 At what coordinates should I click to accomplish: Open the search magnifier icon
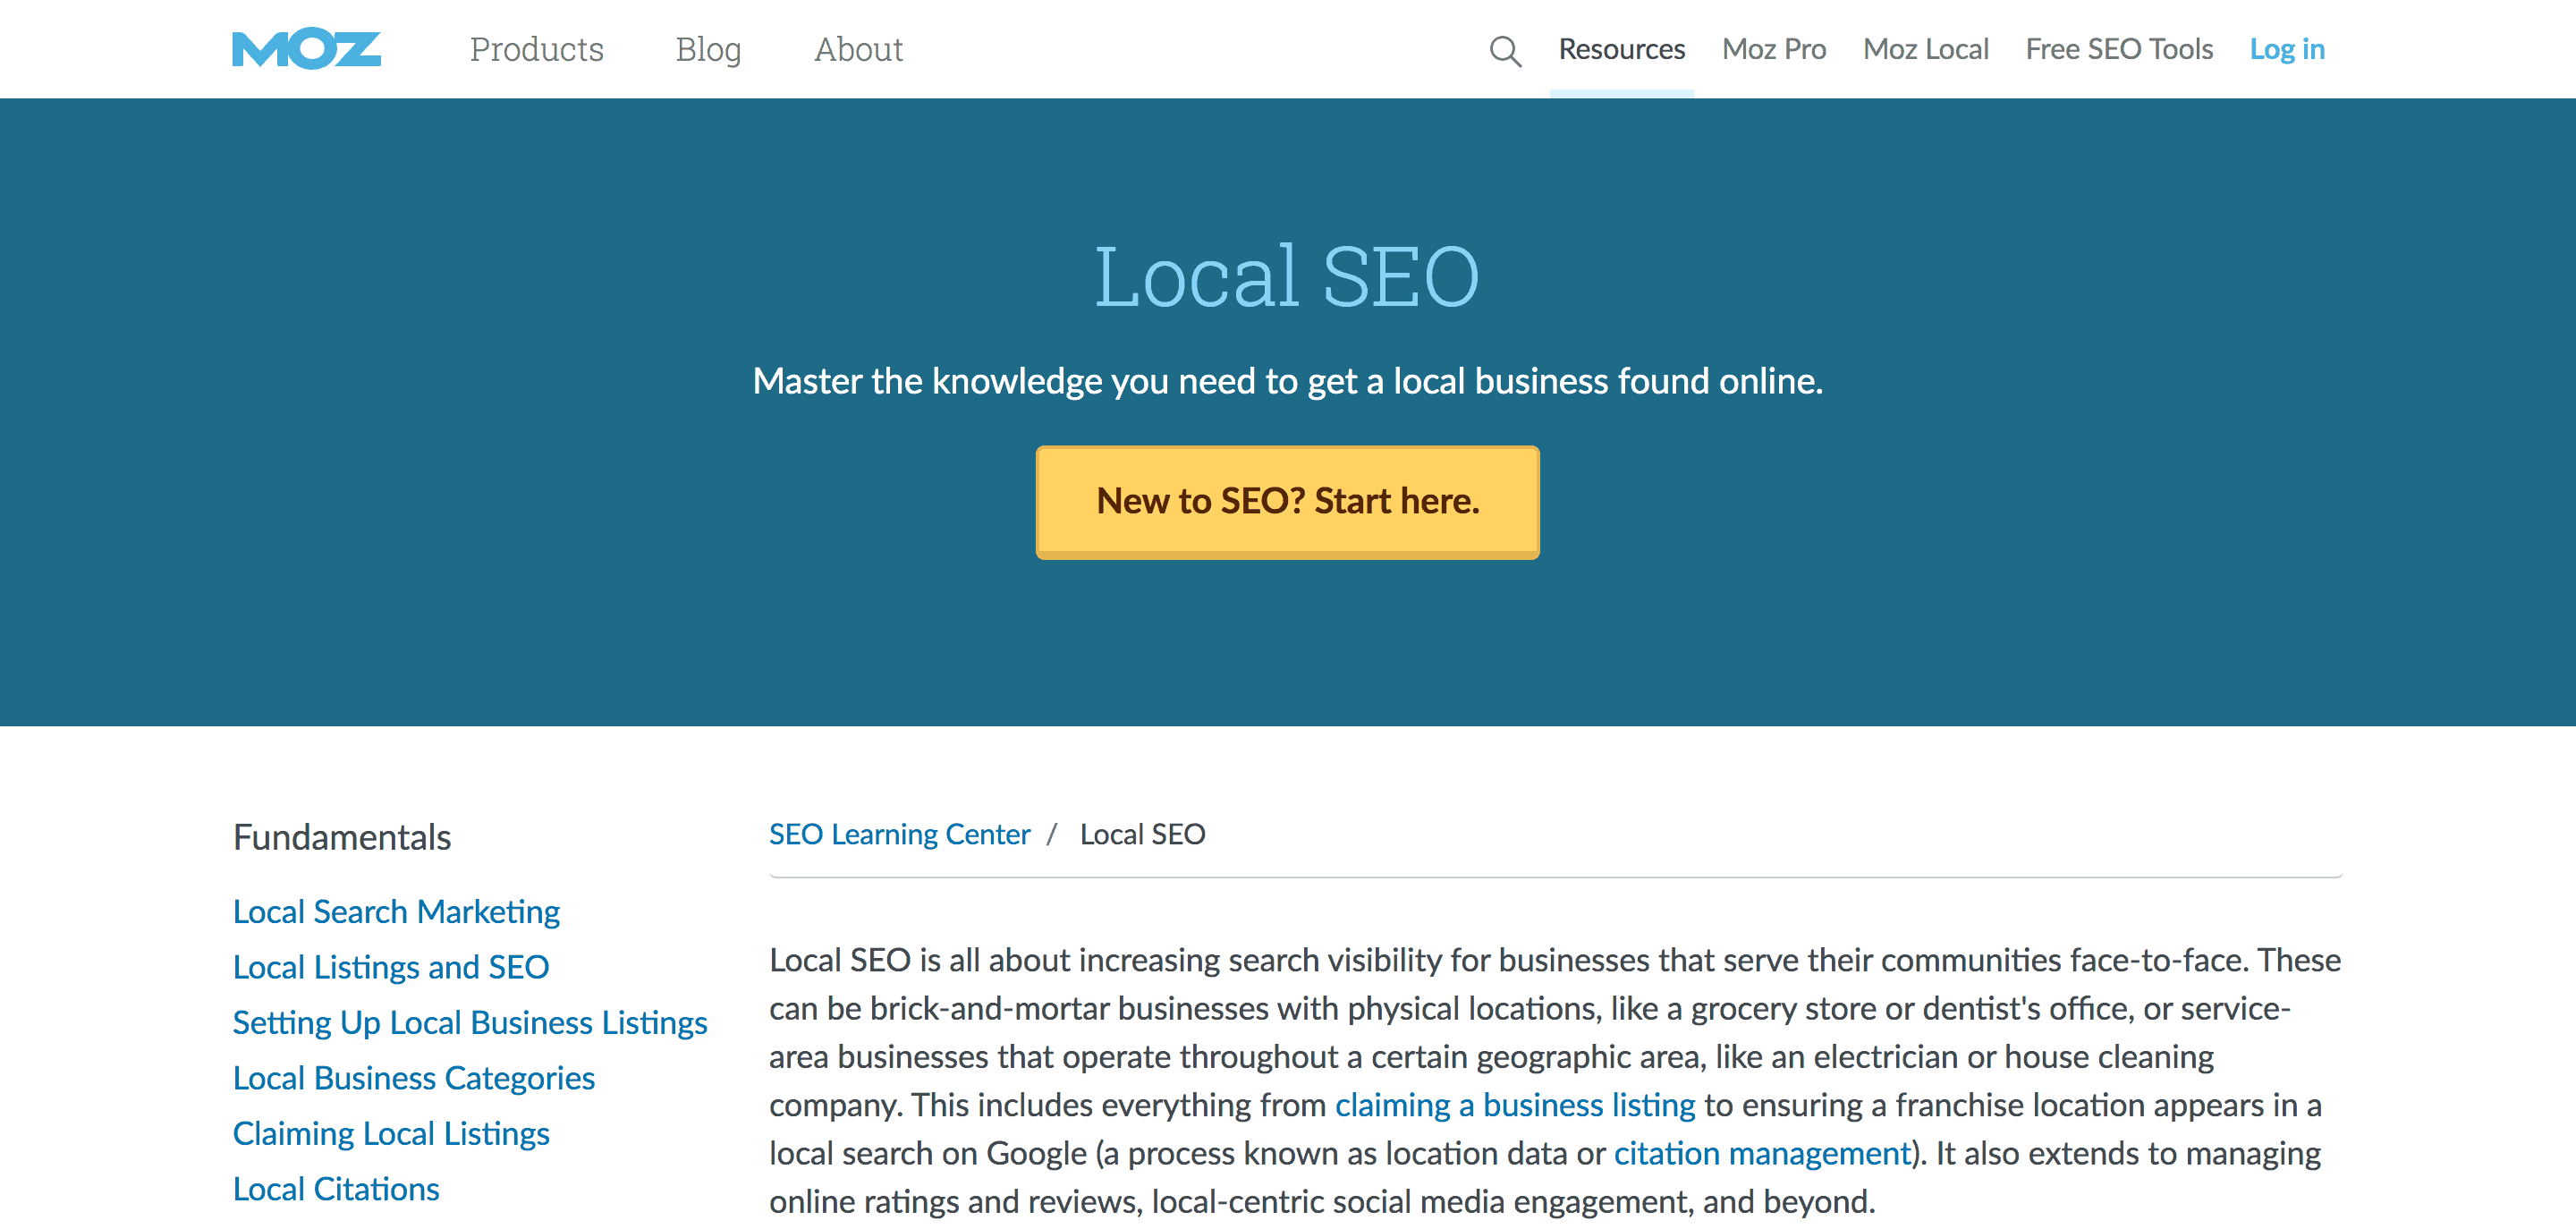(1504, 50)
